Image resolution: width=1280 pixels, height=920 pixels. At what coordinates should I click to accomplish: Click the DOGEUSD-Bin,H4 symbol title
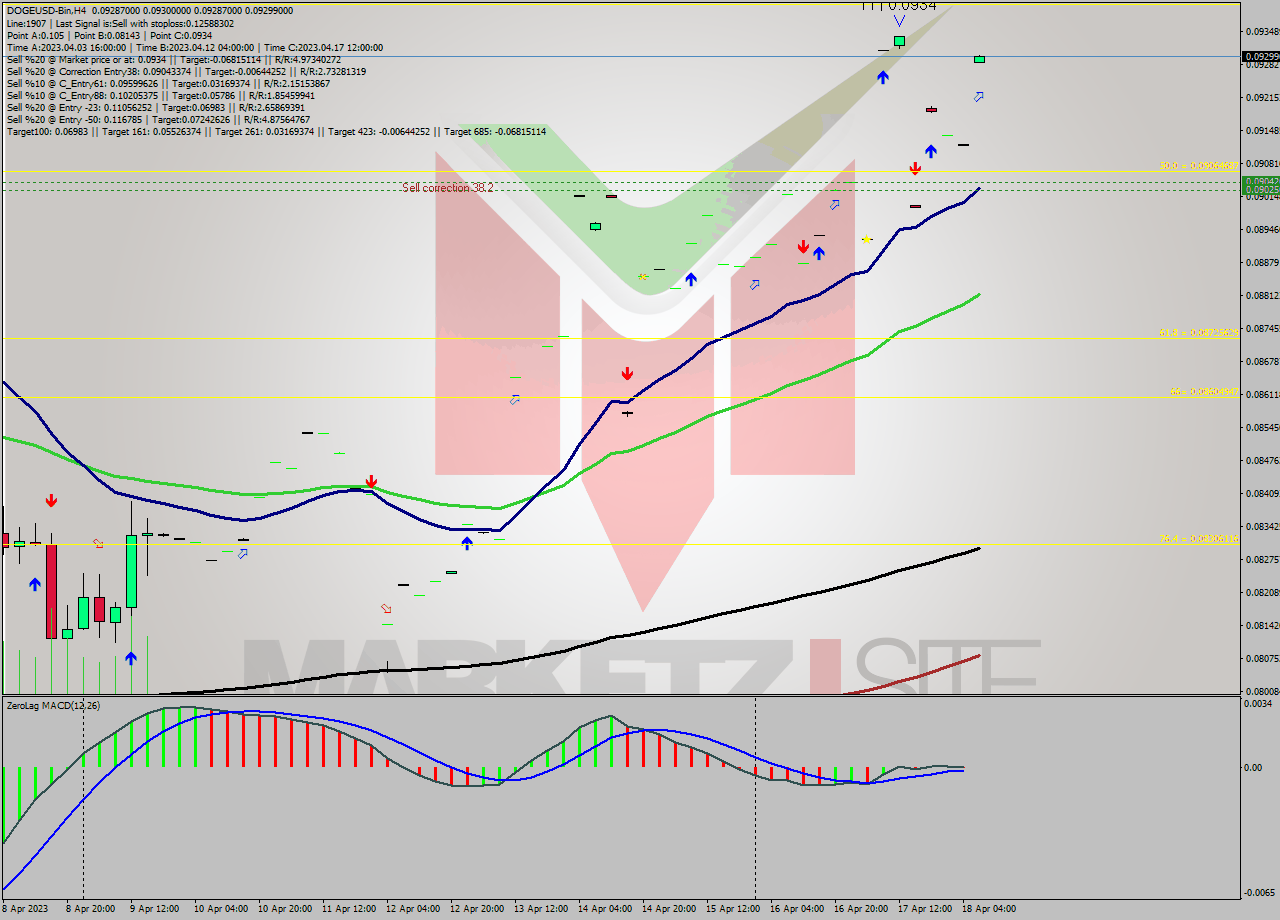pos(46,11)
